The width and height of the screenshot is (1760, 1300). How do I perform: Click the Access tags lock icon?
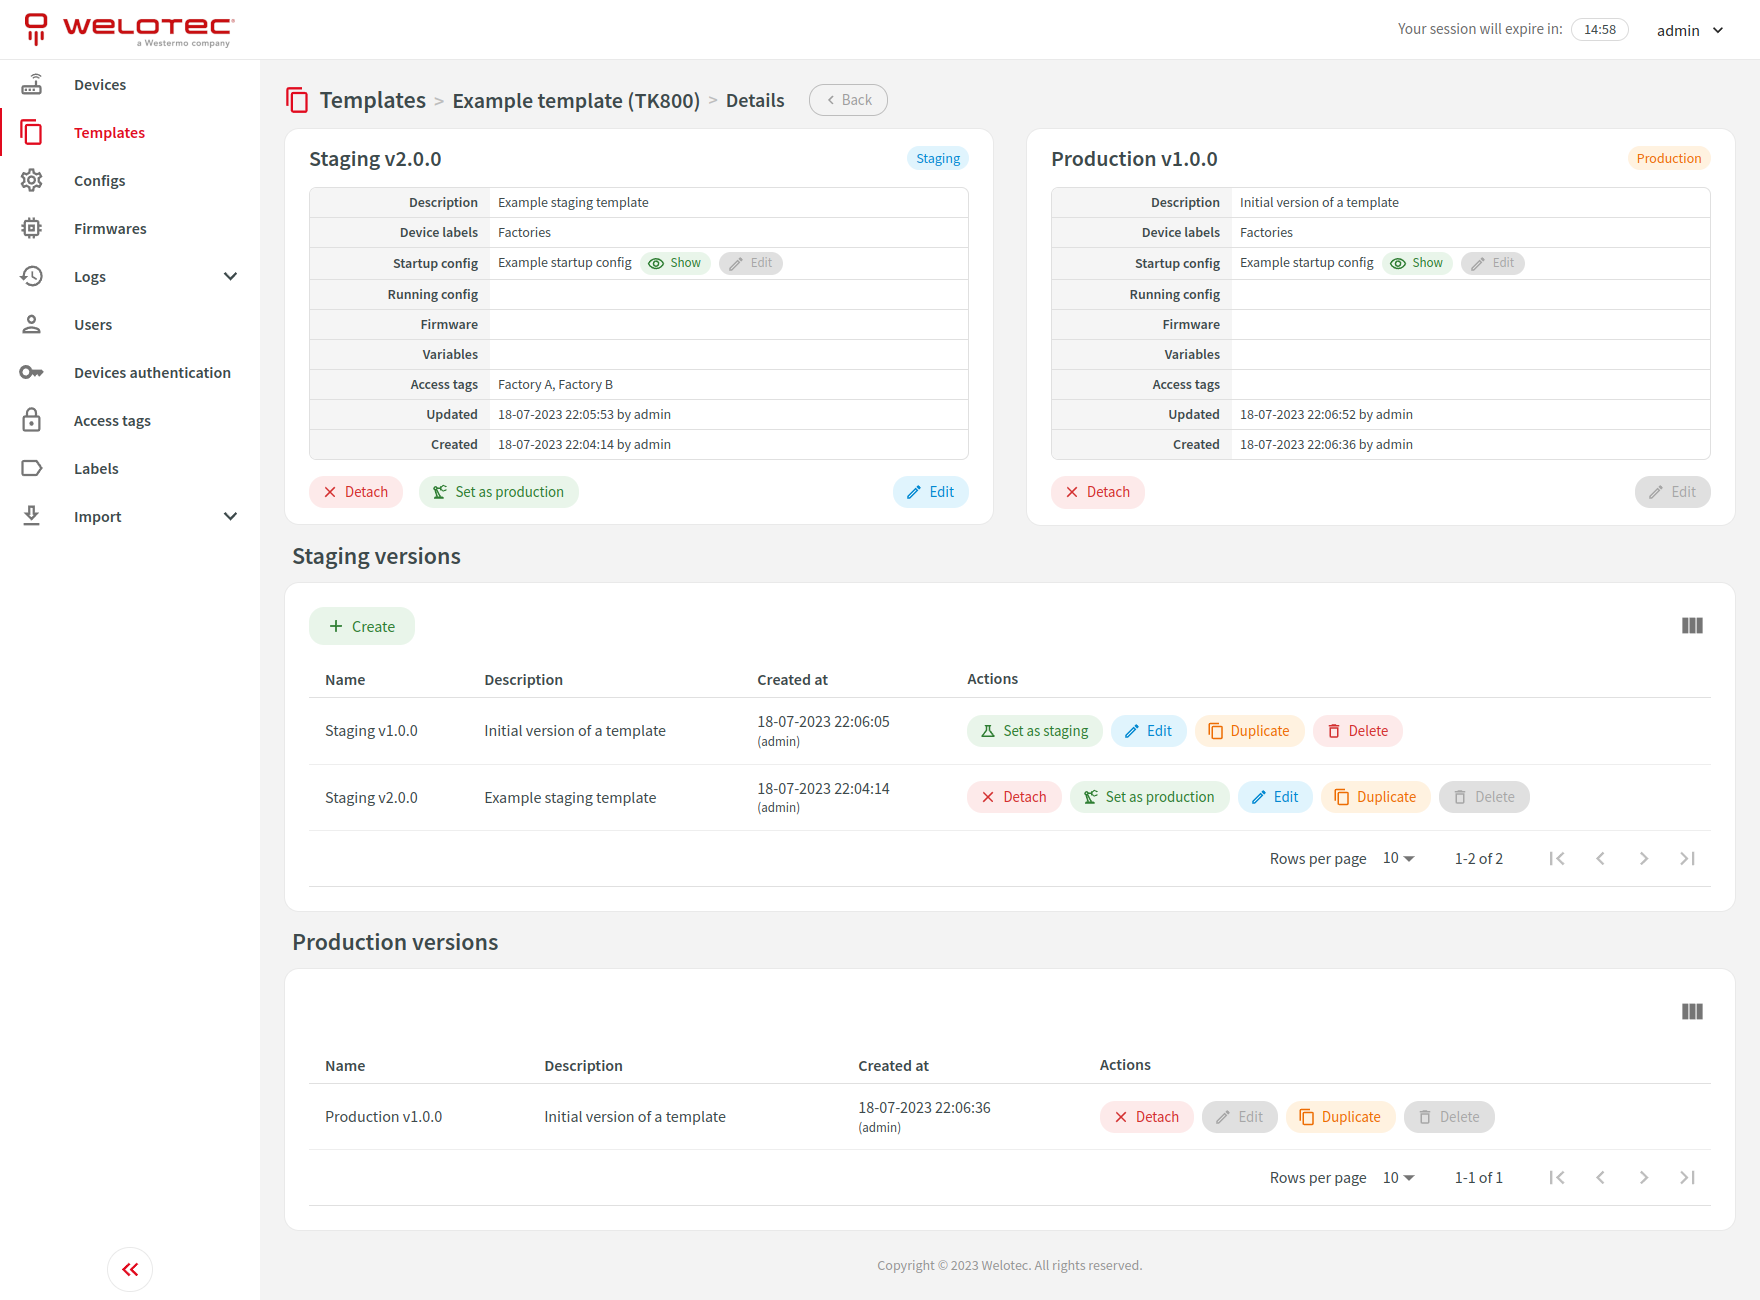point(32,421)
